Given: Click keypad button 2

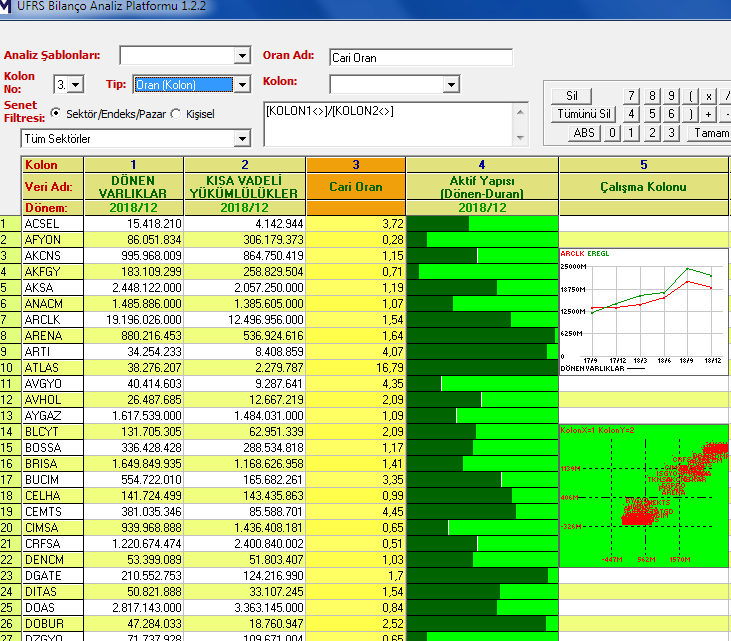Looking at the screenshot, I should 652,133.
